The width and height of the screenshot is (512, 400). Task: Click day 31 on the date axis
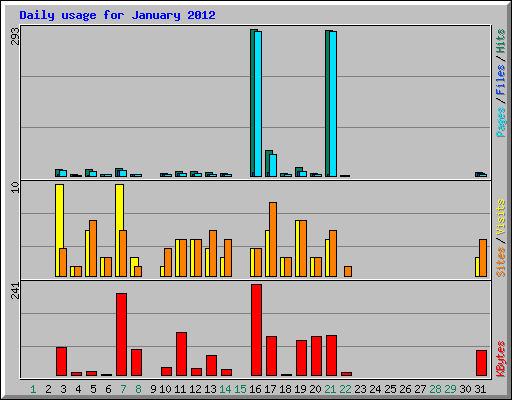pos(480,389)
